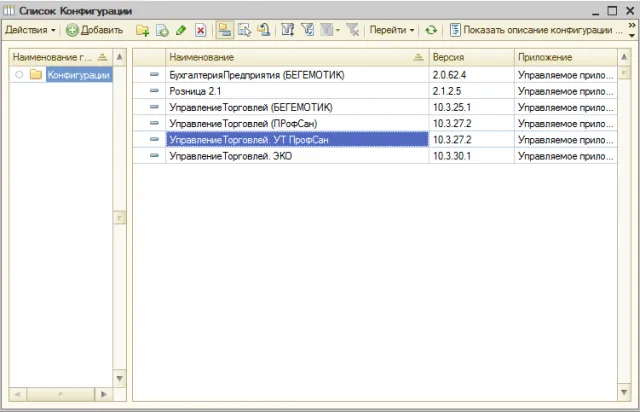Select row УправлениеТорговлей. ЭКО
The width and height of the screenshot is (640, 412).
[x=375, y=156]
